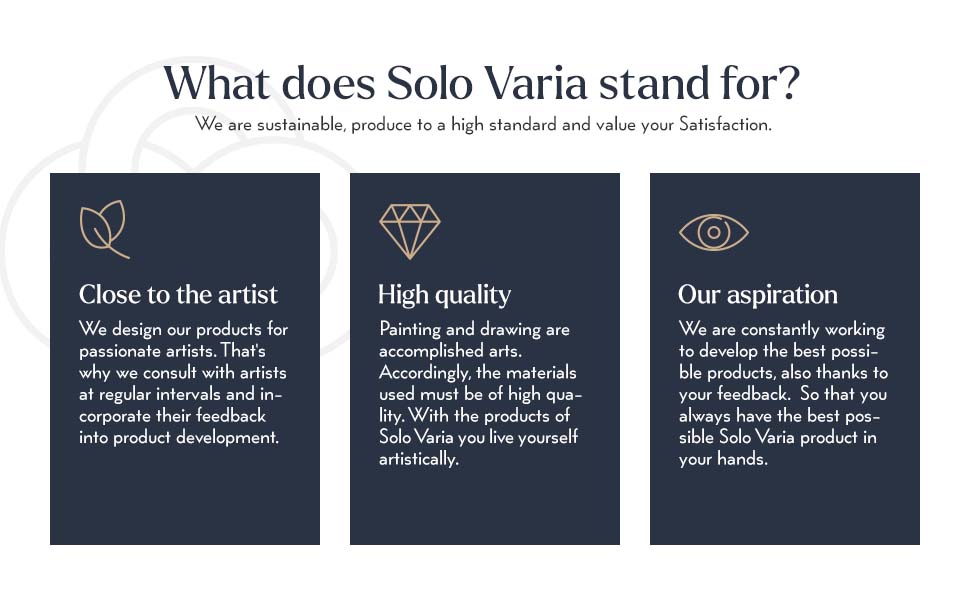Click the leaf icon
This screenshot has height=600, width=970.
pyautogui.click(x=103, y=229)
